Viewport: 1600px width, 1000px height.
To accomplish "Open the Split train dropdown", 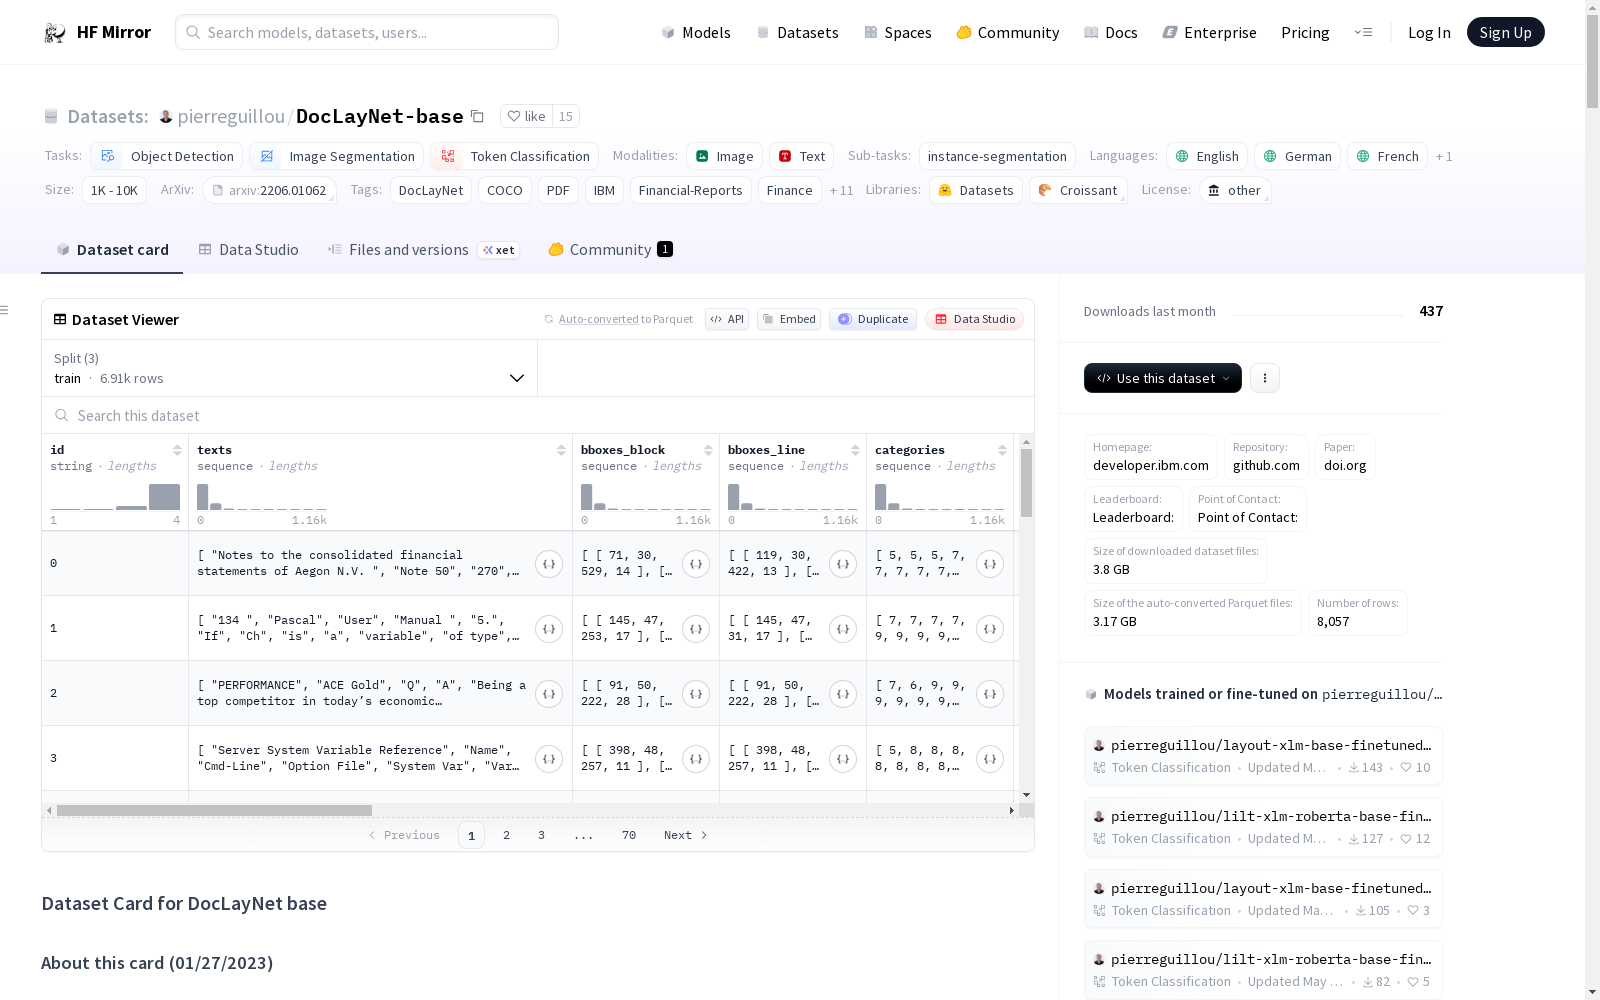I will pyautogui.click(x=290, y=368).
